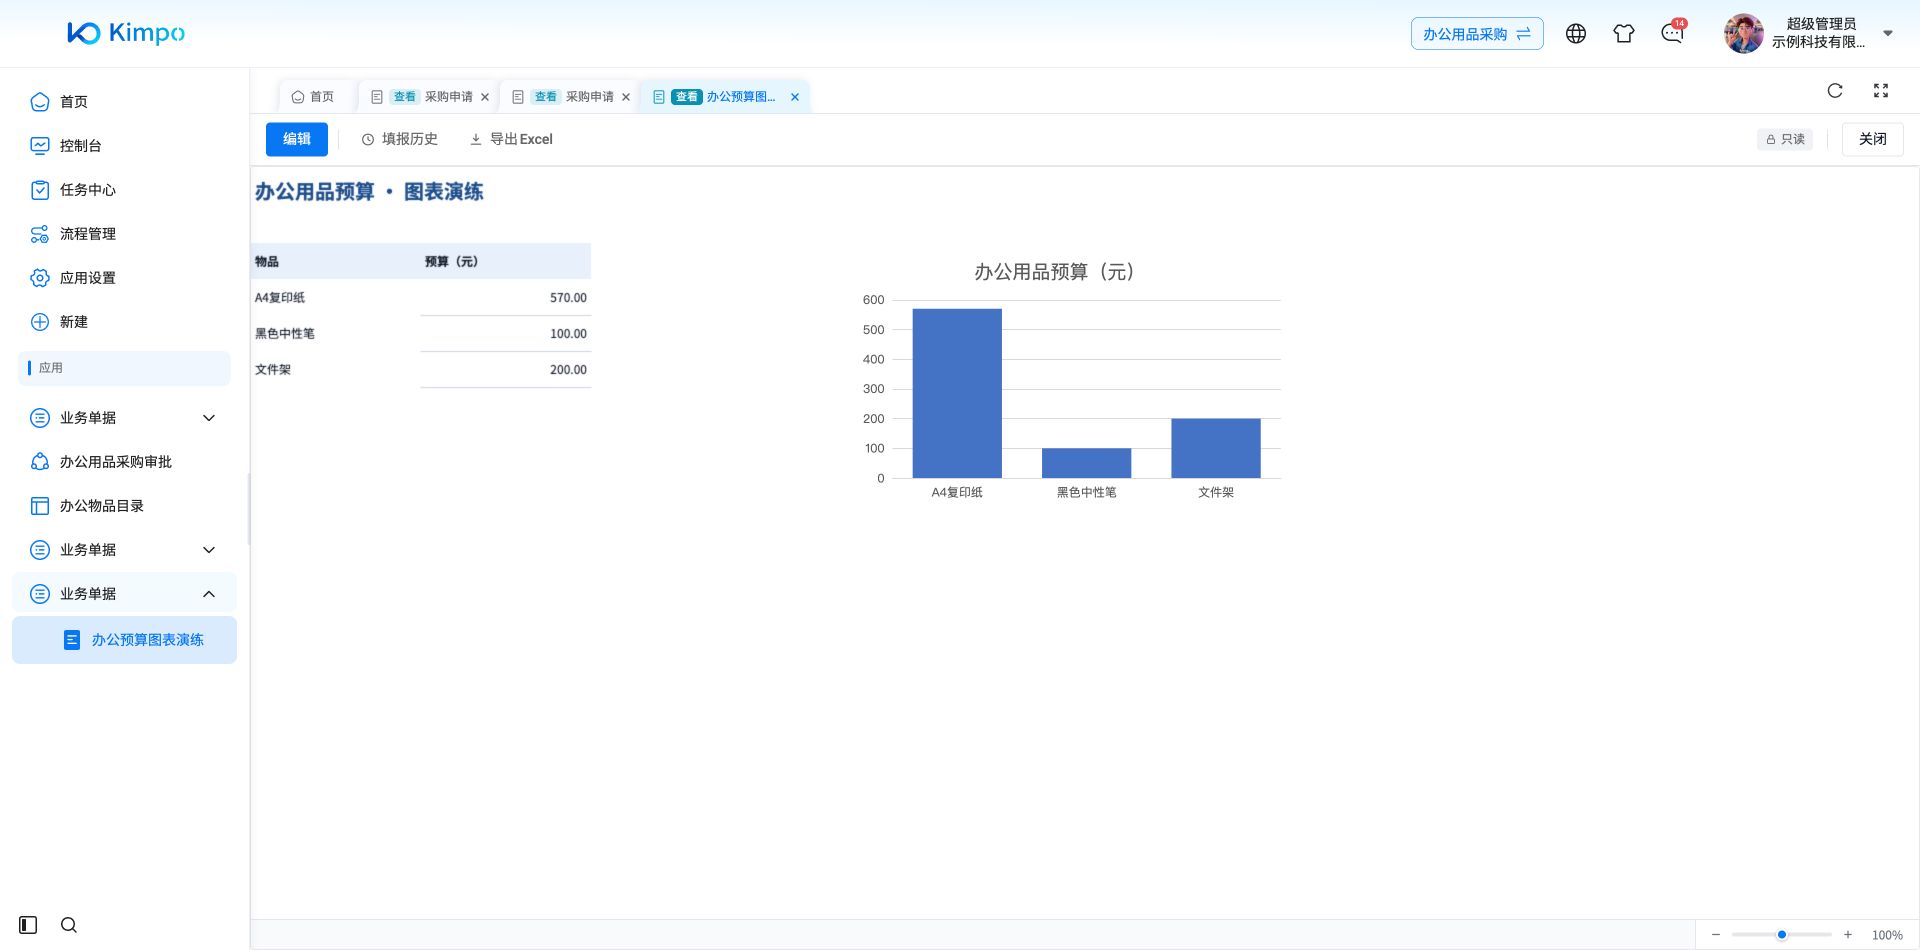The width and height of the screenshot is (1920, 950).
Task: Click 新建 plus icon in sidebar
Action: pos(40,322)
